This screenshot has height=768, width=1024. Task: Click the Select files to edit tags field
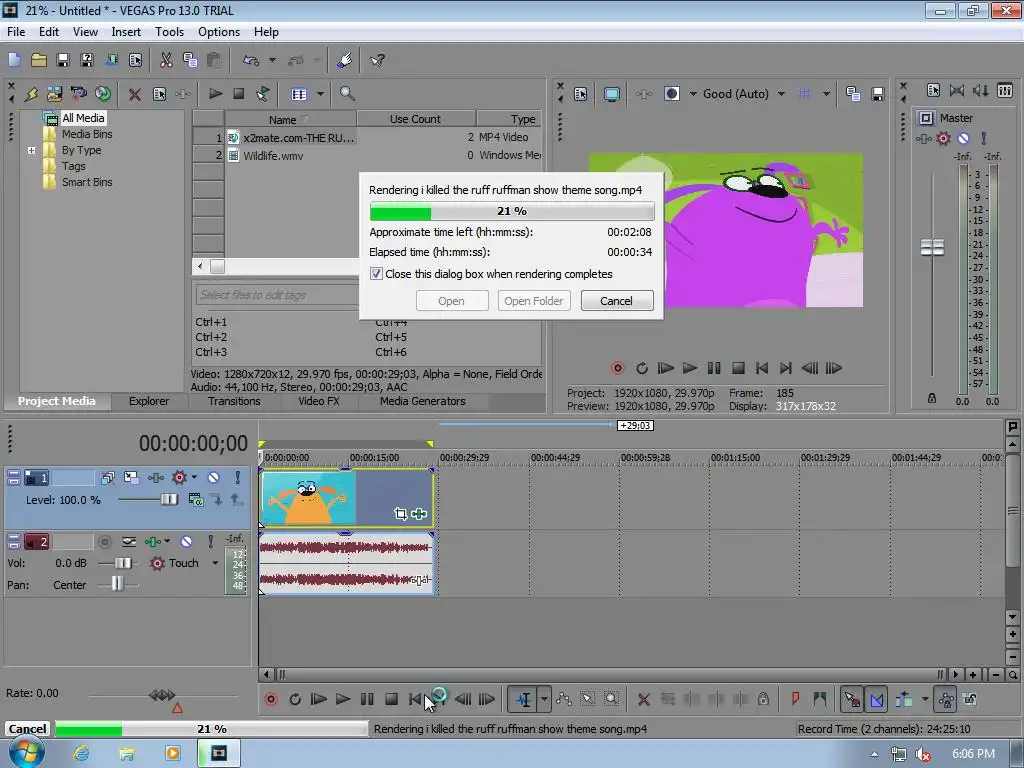pyautogui.click(x=278, y=295)
